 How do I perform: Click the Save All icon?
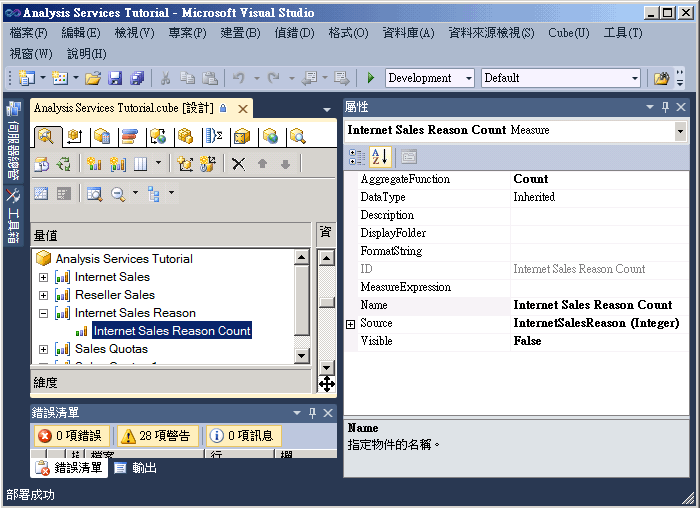[137, 78]
